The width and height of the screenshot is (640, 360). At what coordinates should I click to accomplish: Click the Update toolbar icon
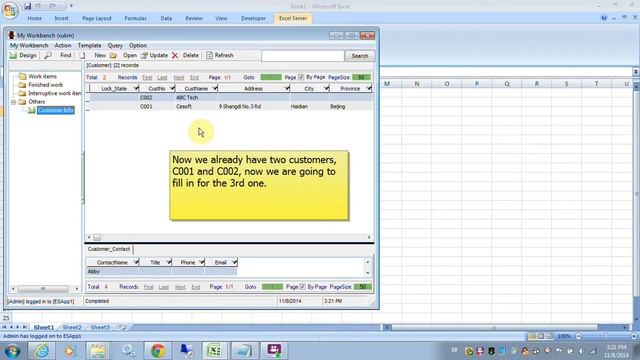click(x=144, y=55)
